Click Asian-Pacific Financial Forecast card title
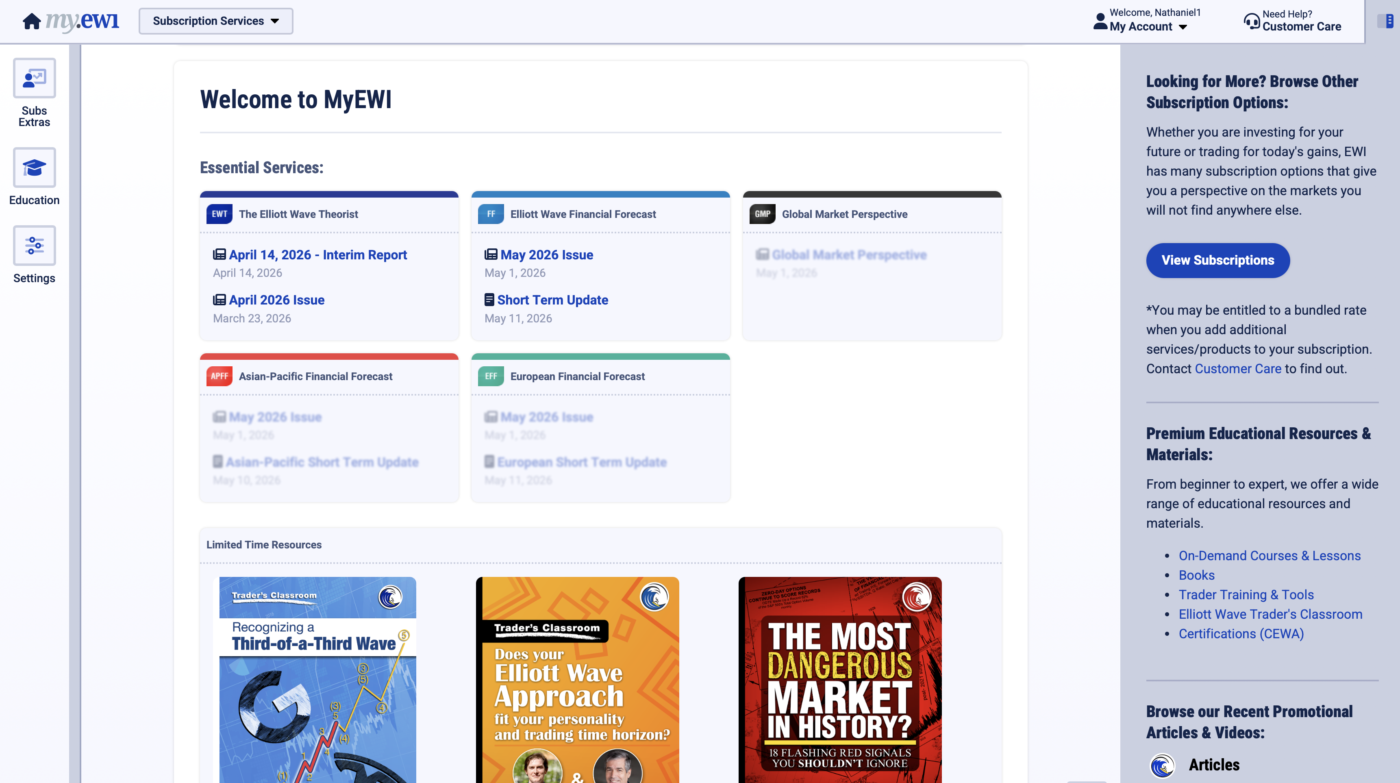Screen dimensions: 1400x783 tap(316, 376)
